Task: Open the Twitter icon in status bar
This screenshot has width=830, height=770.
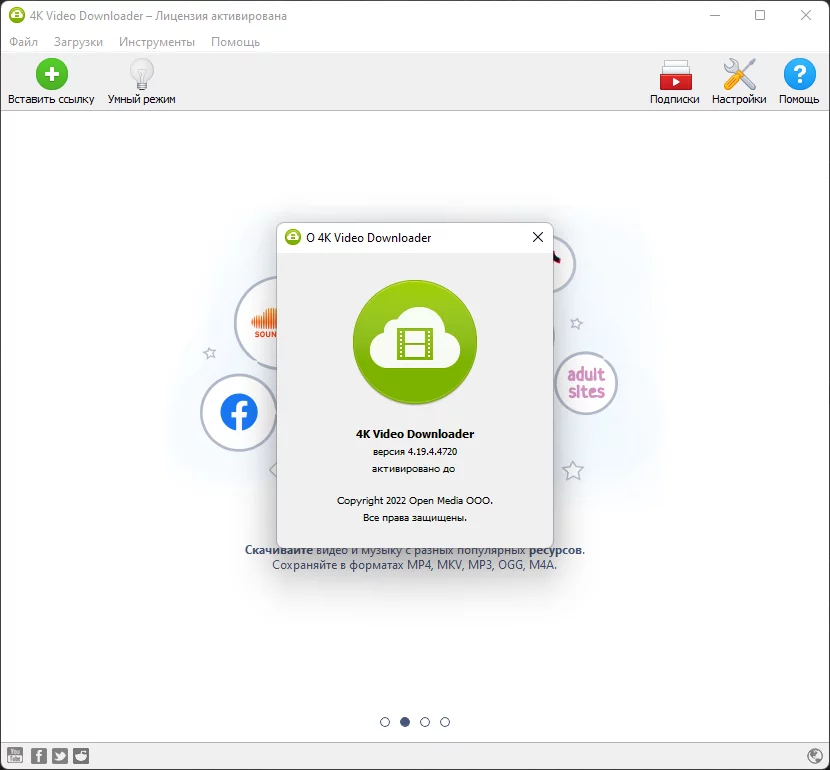Action: (x=60, y=755)
